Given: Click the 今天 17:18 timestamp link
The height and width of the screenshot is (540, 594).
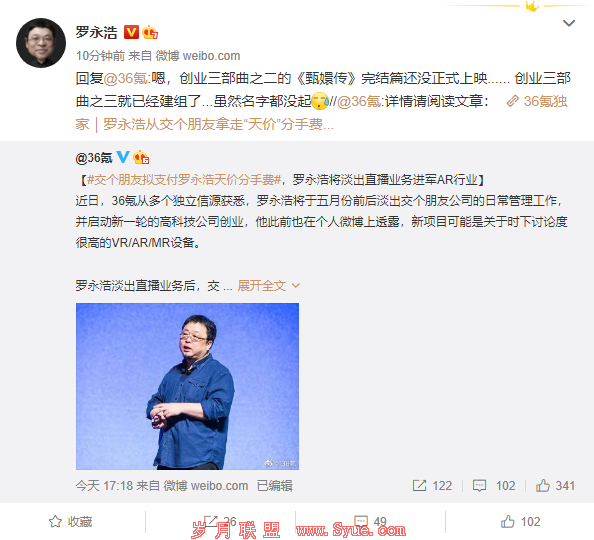Looking at the screenshot, I should (104, 485).
